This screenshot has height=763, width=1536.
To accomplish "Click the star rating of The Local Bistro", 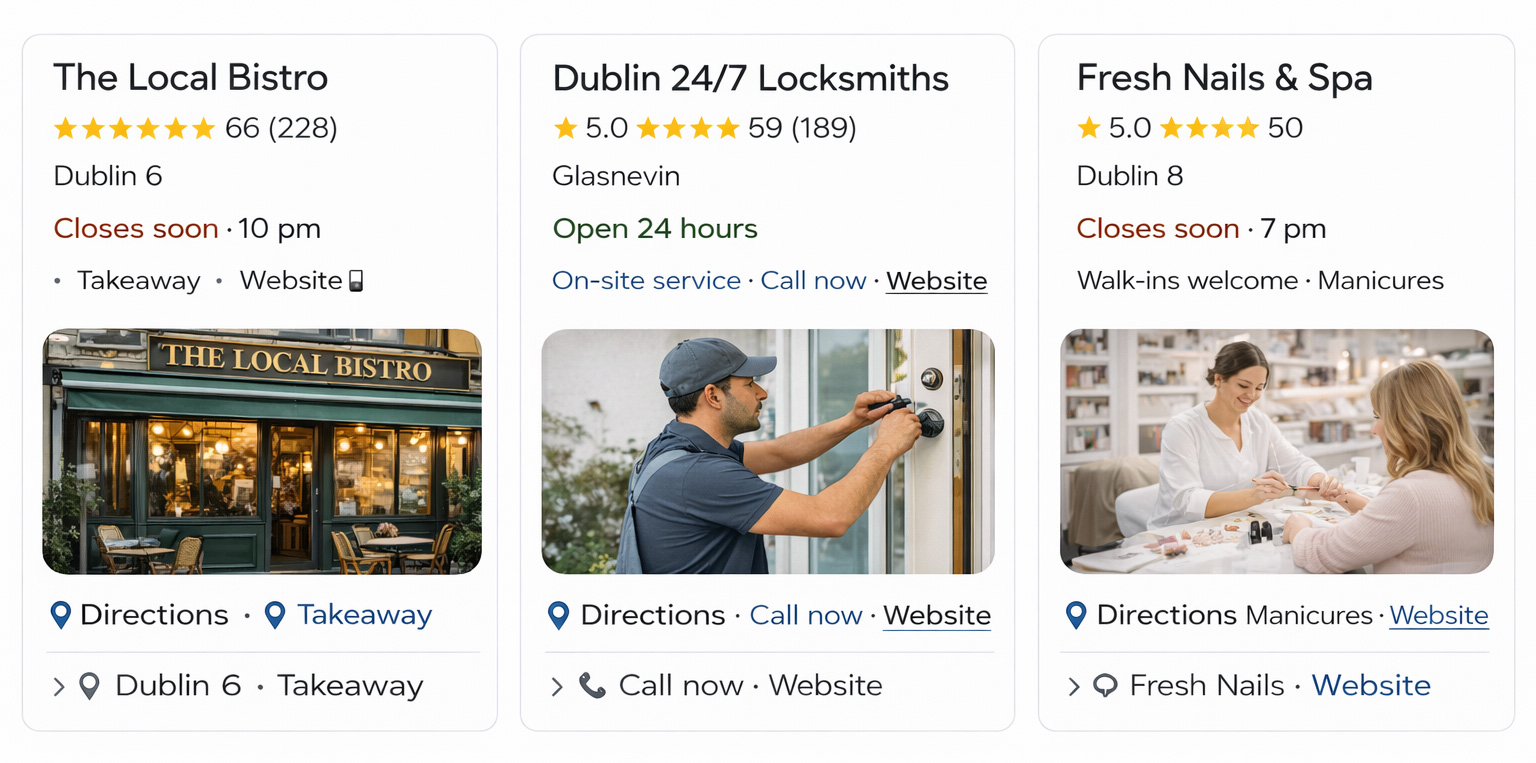I will [134, 128].
